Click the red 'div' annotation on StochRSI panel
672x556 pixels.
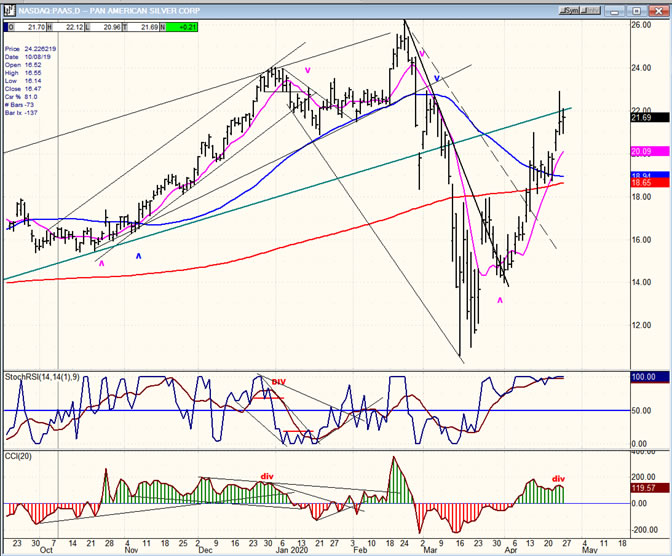(279, 381)
